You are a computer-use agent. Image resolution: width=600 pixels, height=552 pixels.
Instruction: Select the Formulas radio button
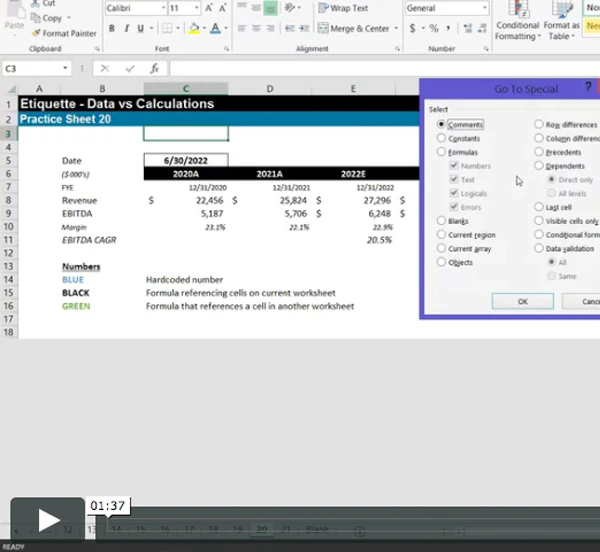click(441, 152)
